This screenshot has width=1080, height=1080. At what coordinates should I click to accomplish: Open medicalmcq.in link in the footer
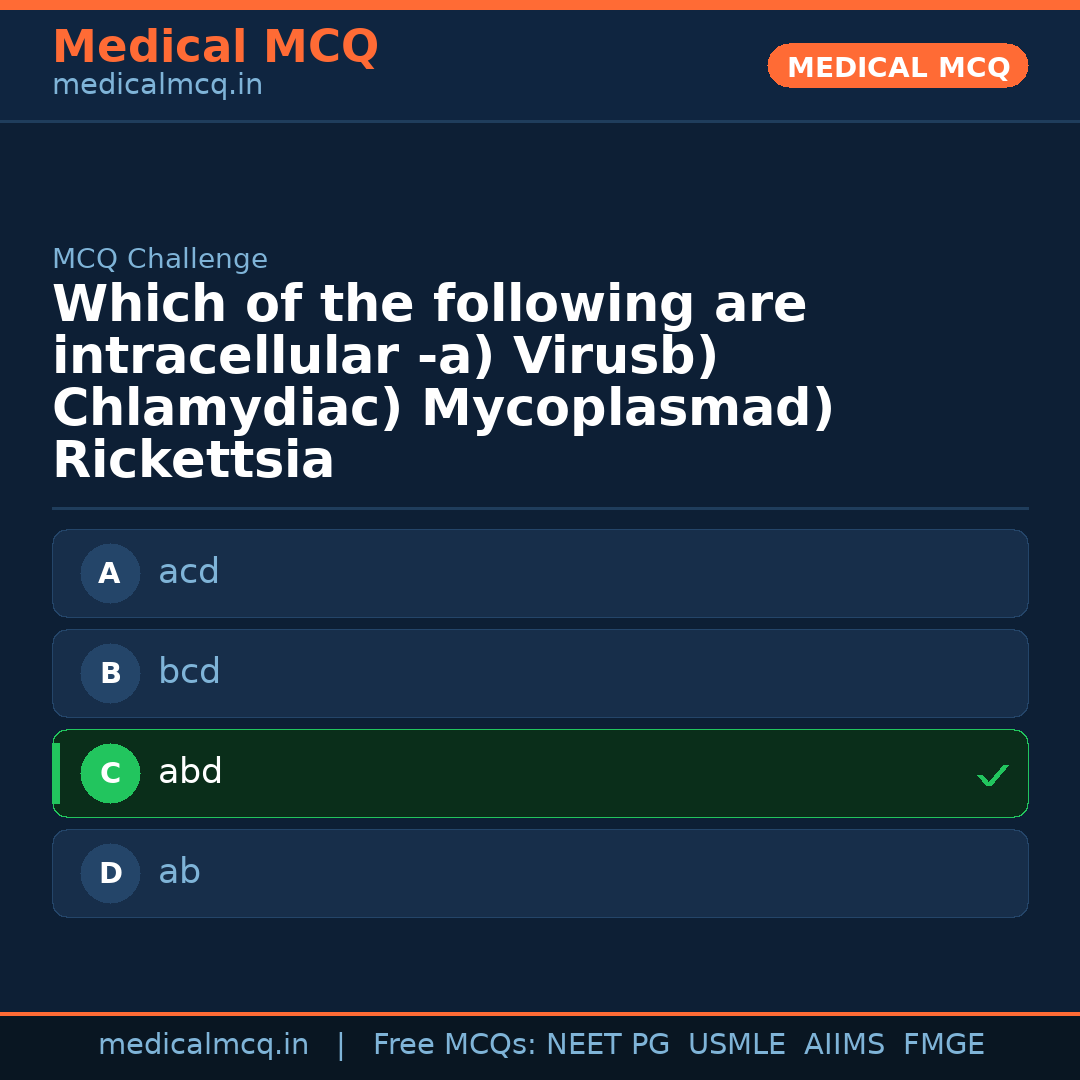click(203, 1045)
